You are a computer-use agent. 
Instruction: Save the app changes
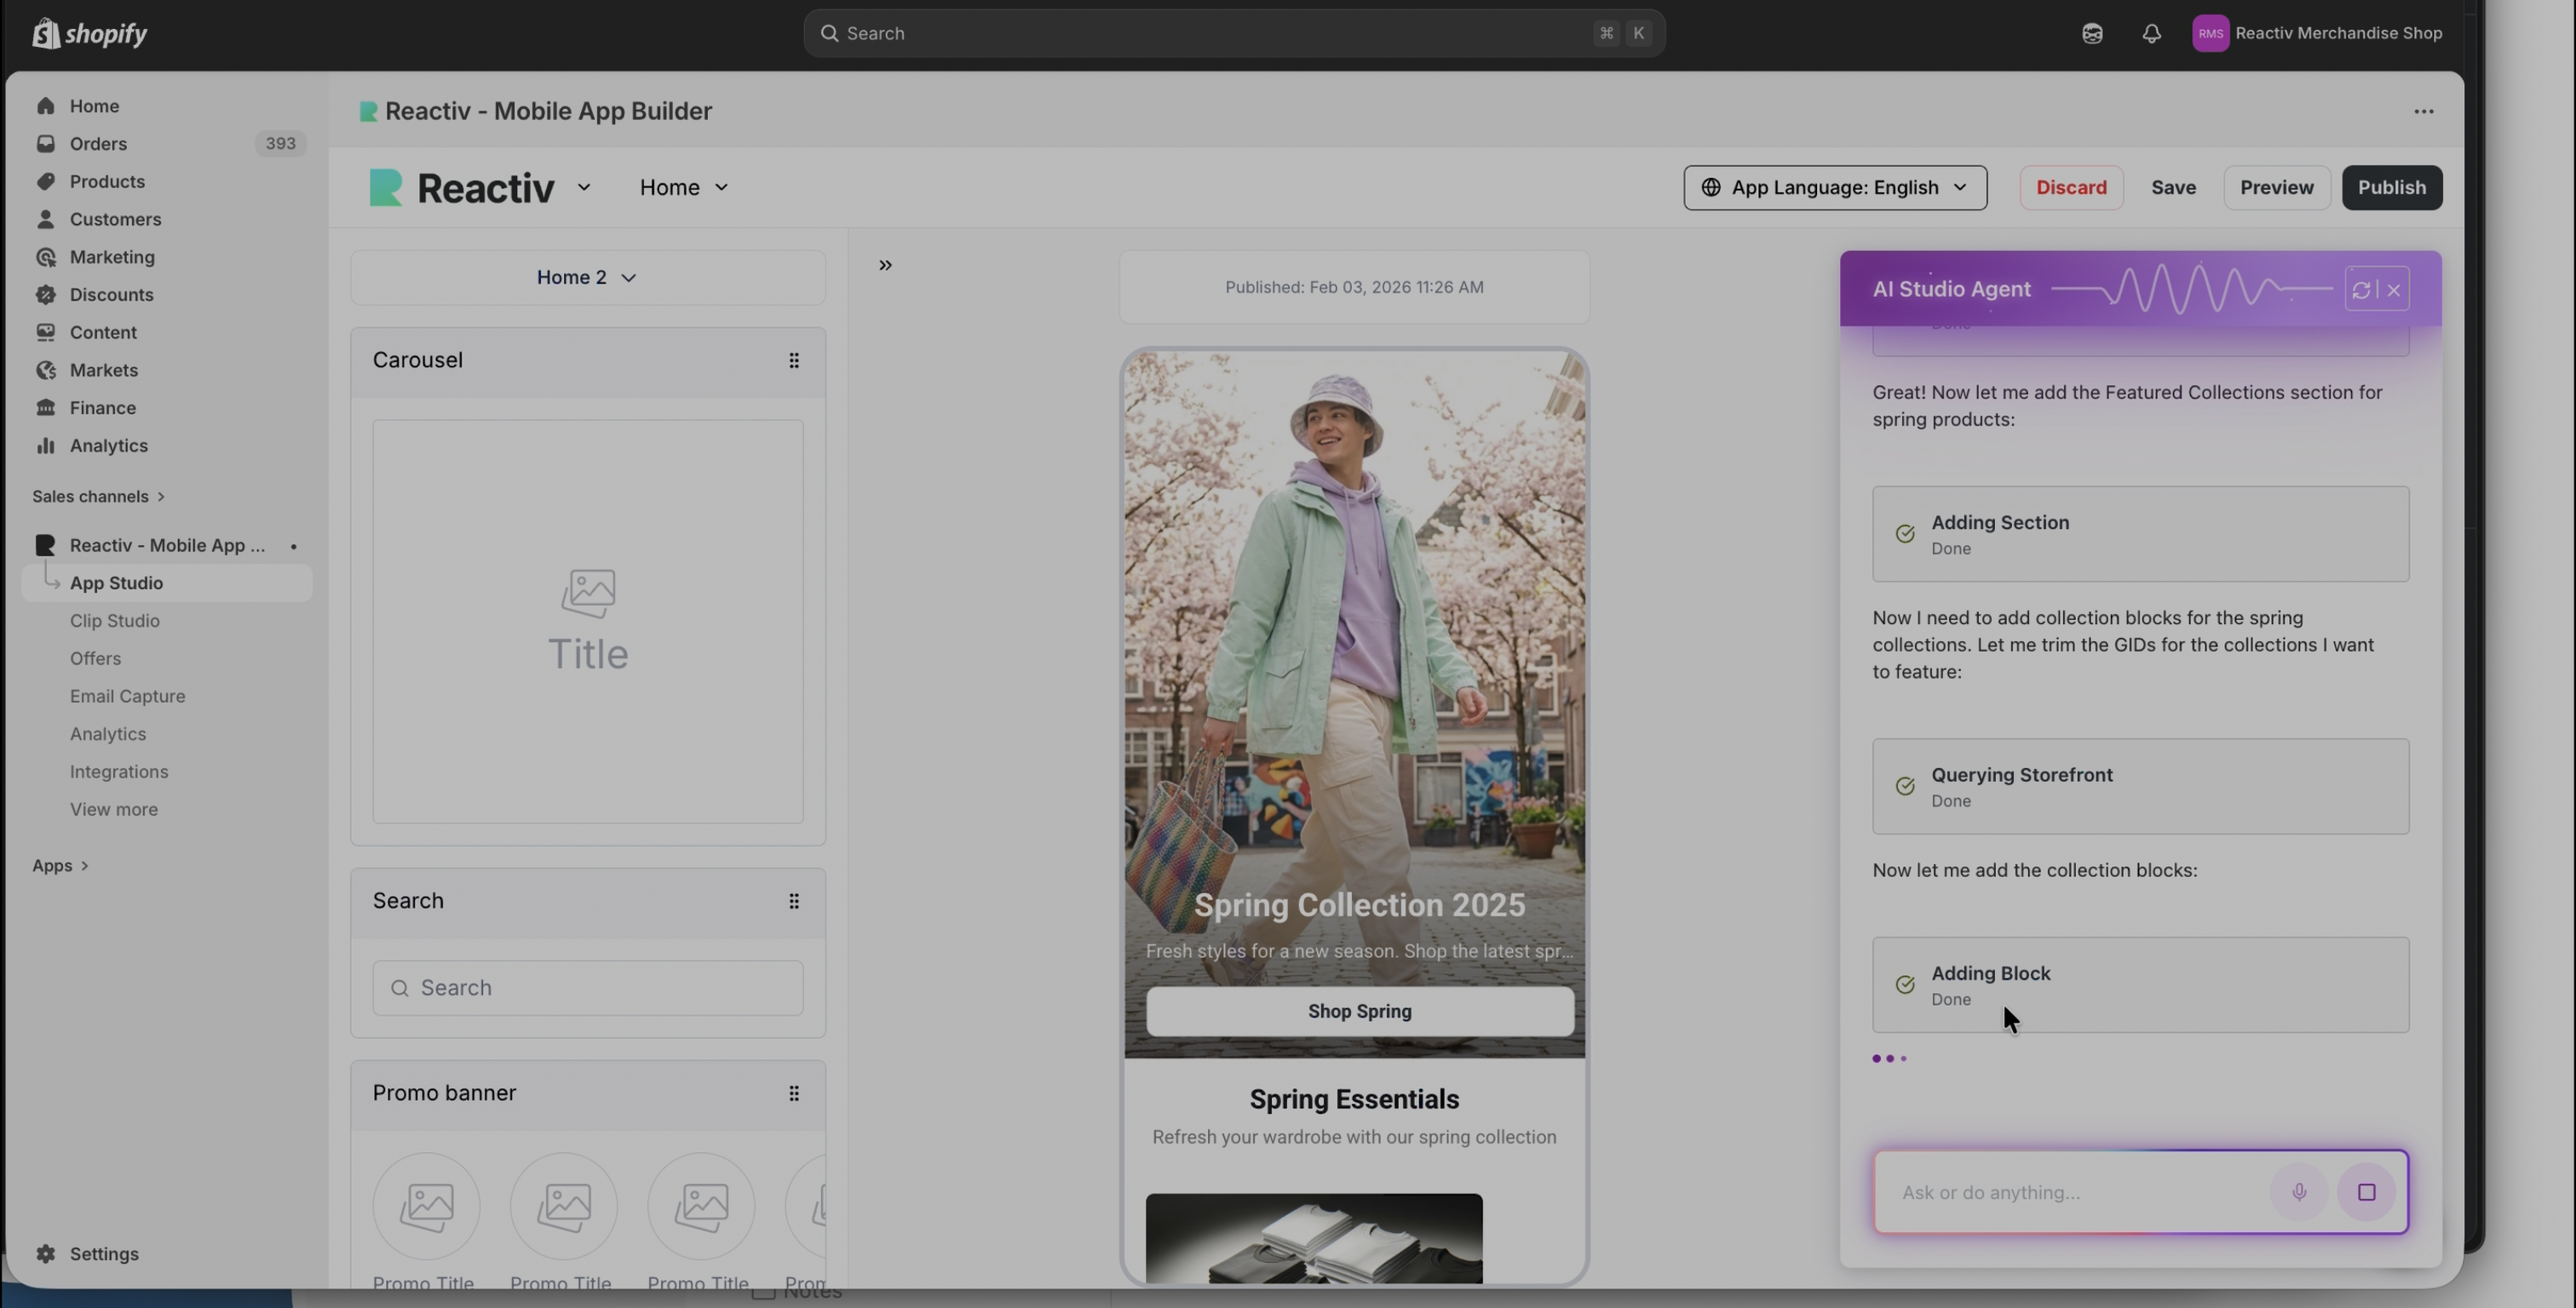point(2173,188)
